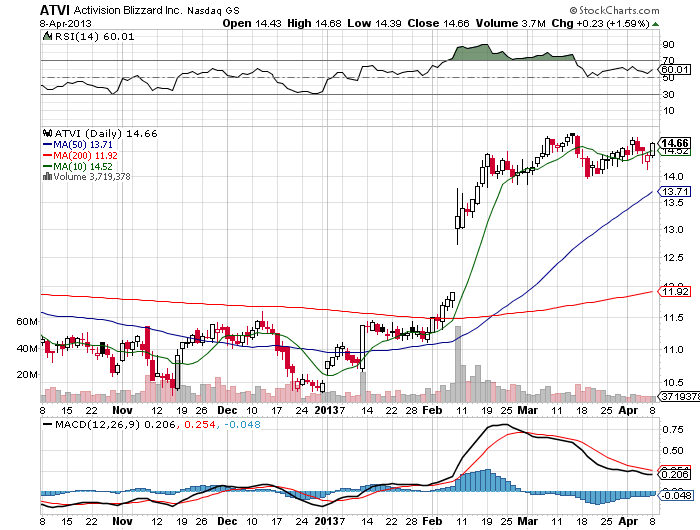Click the Nasdaq GS exchange label

213,10
